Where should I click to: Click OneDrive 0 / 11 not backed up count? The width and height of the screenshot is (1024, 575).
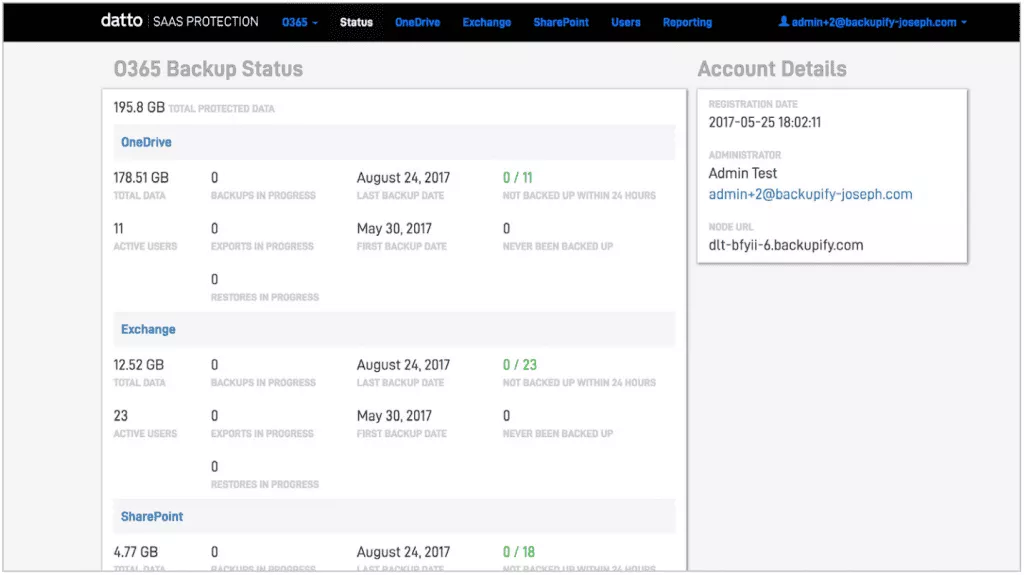tap(519, 178)
